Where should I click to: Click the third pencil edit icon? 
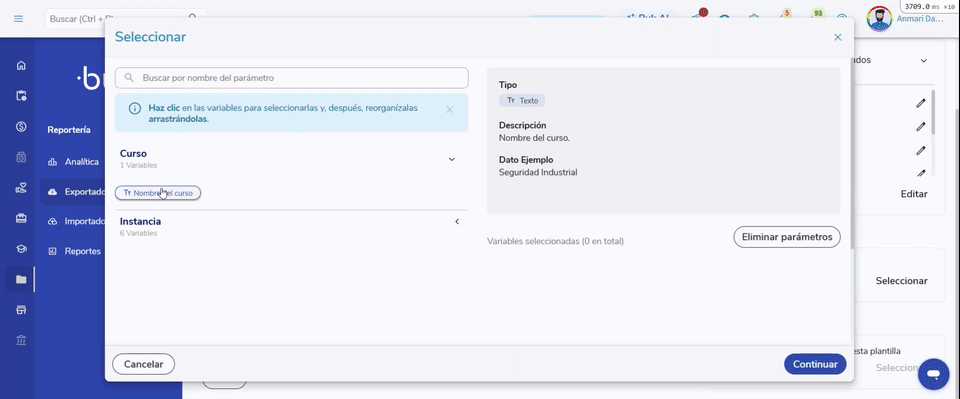(921, 151)
